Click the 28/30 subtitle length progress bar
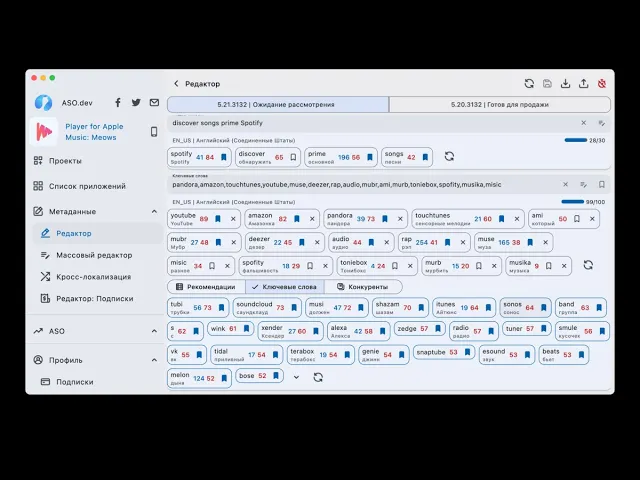Viewport: 640px width, 480px height. [576, 140]
